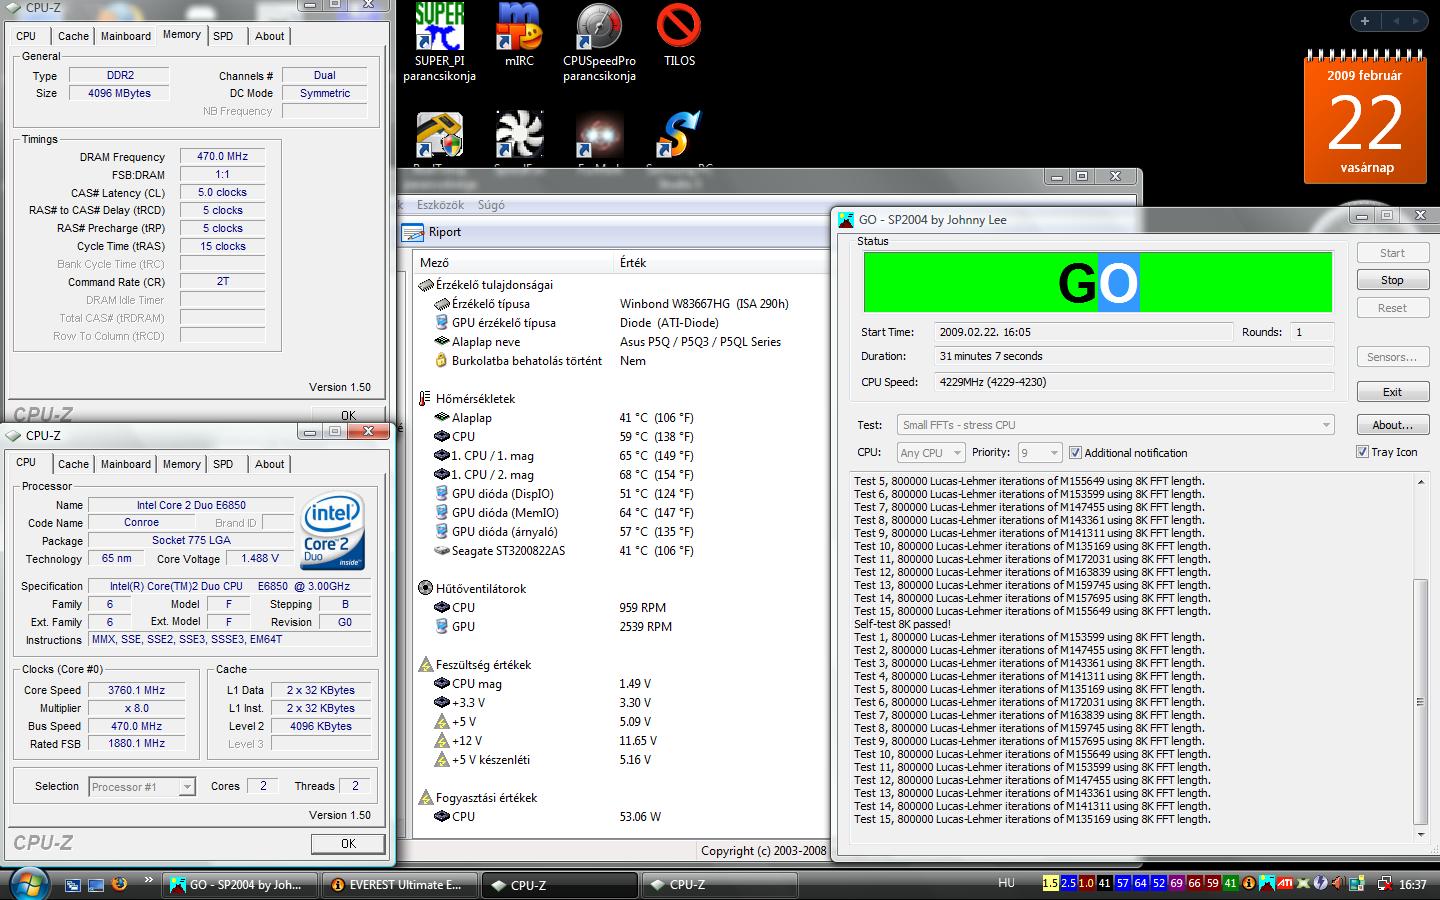Open the fan icon shortcut on desktop
Viewport: 1440px width, 900px height.
(x=519, y=135)
